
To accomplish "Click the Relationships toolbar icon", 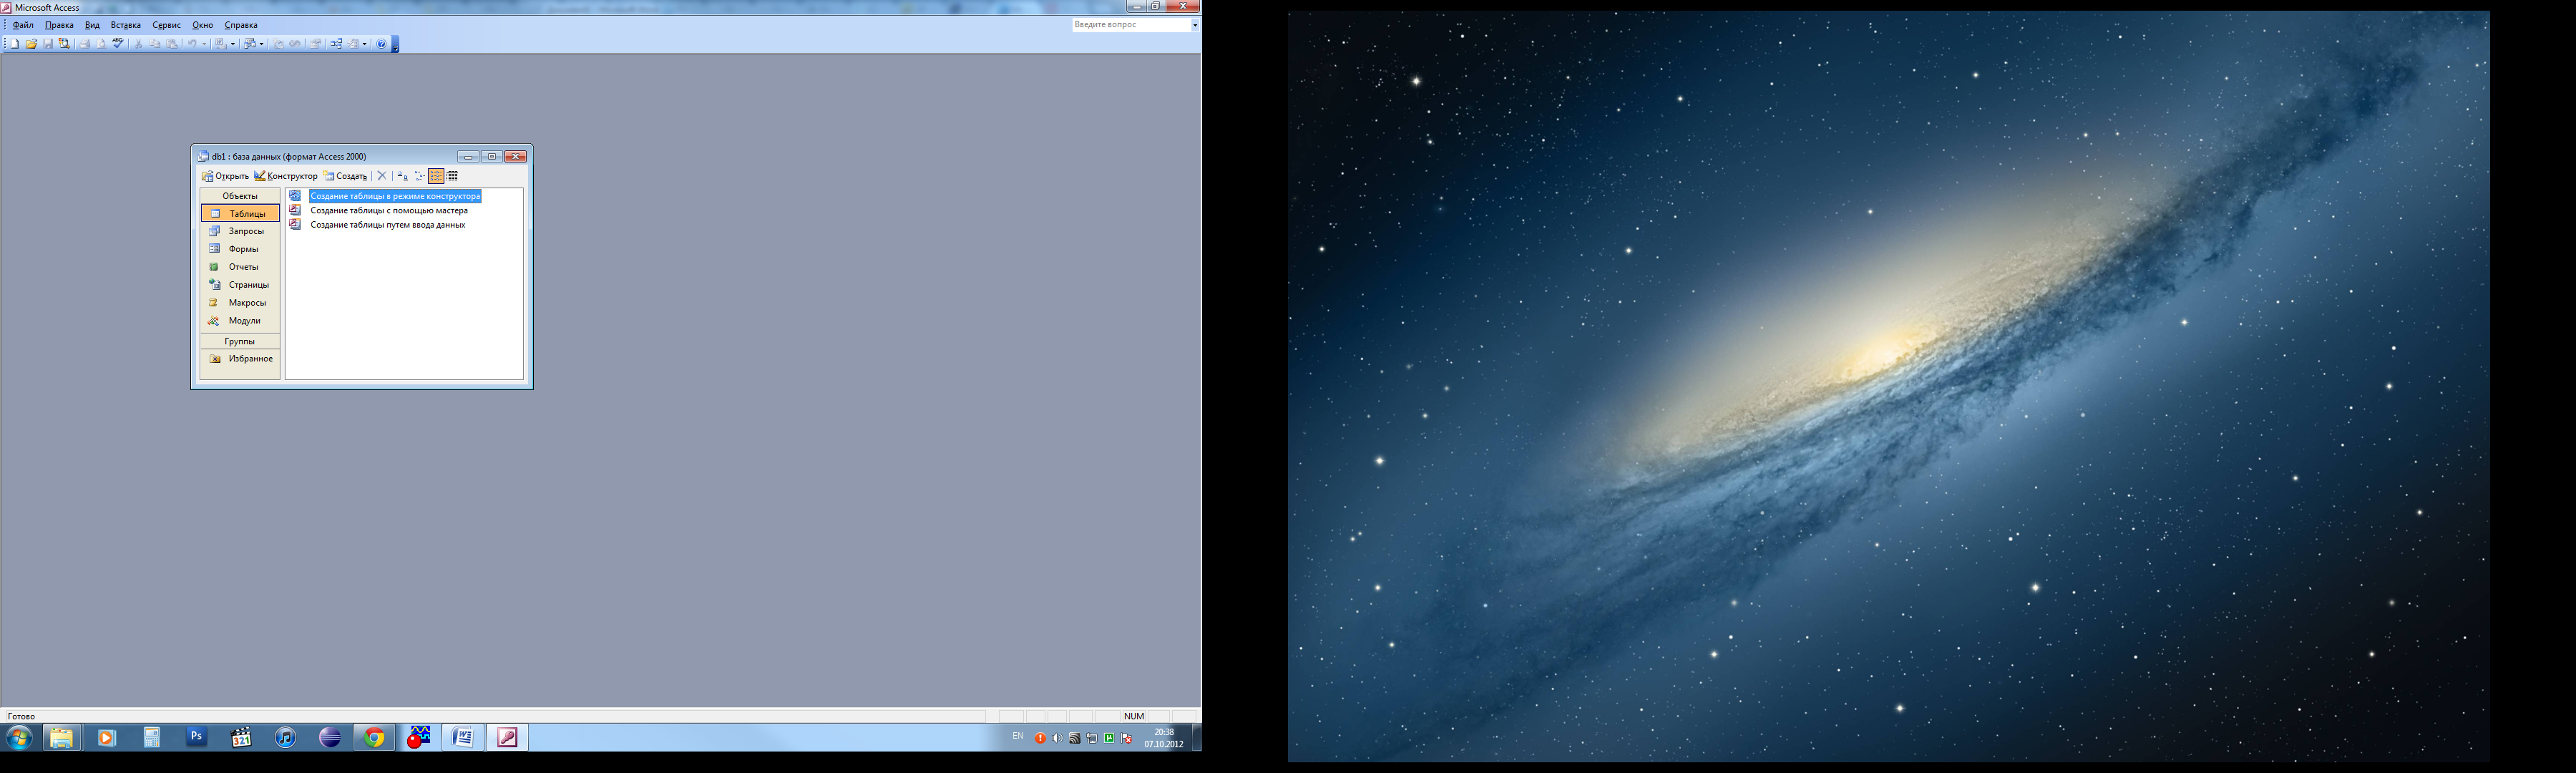I will tap(336, 44).
